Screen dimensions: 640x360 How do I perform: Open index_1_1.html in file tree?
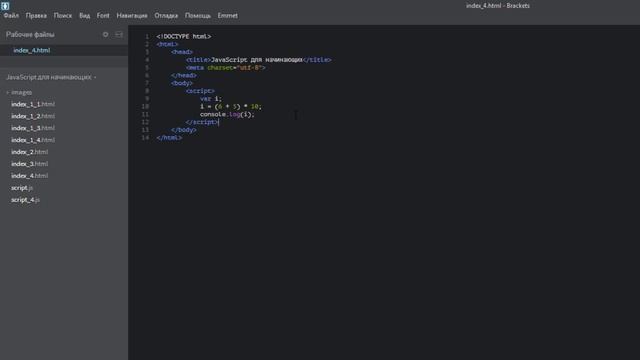point(33,104)
